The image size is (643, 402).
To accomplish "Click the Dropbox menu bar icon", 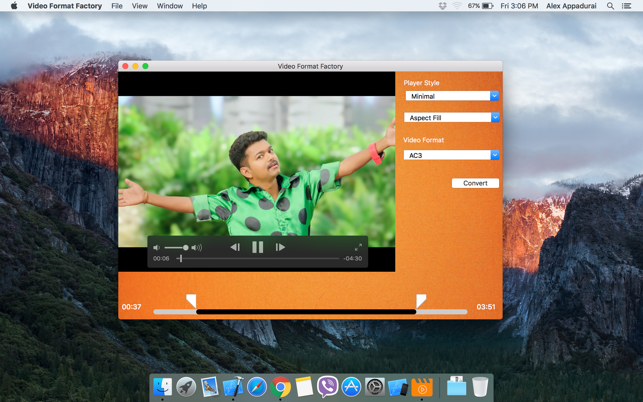I will pyautogui.click(x=442, y=6).
